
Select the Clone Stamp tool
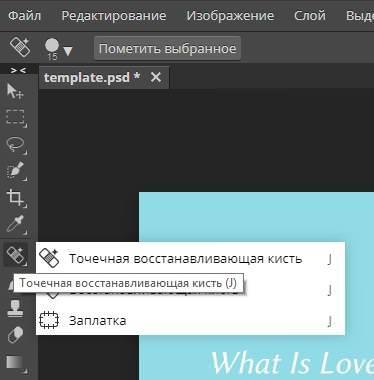pyautogui.click(x=15, y=308)
